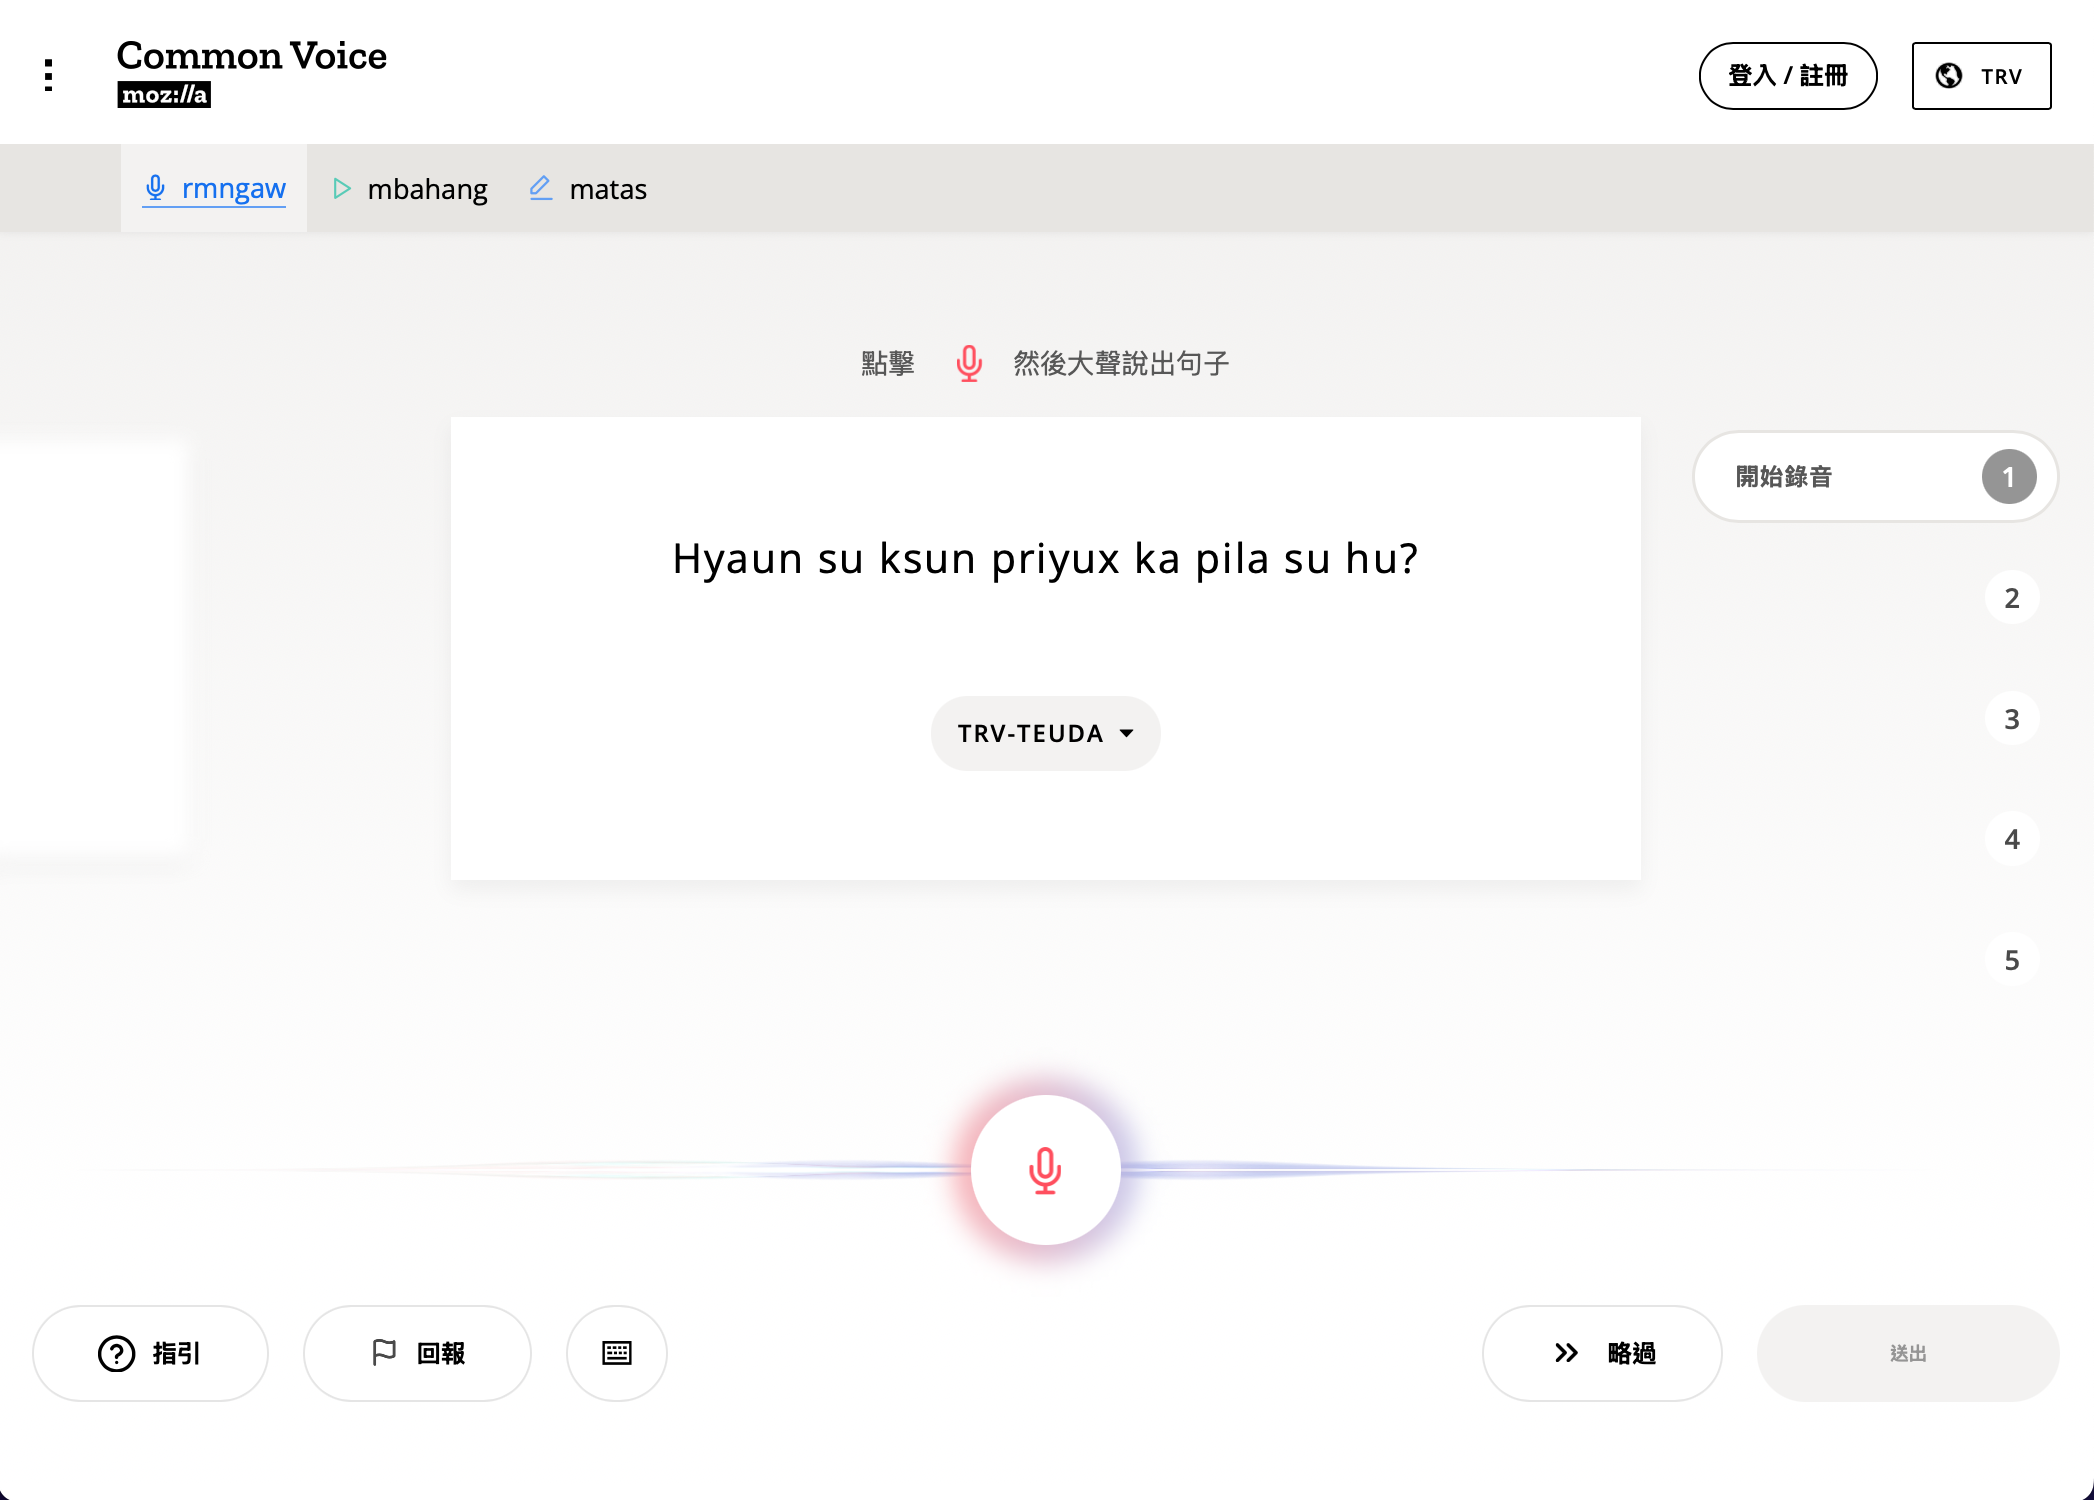Image resolution: width=2094 pixels, height=1500 pixels.
Task: Click the disabled 送出 submit button
Action: 1907,1353
